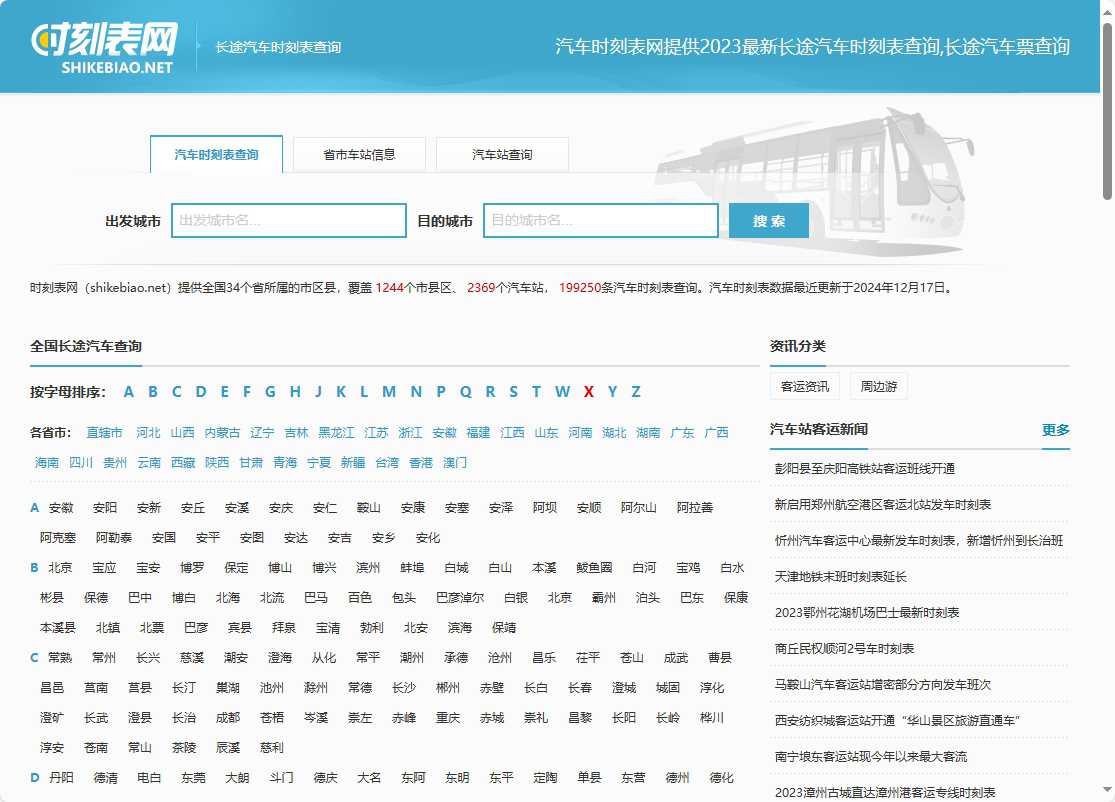The image size is (1115, 802).
Task: Select 广东 from province list
Action: click(682, 433)
